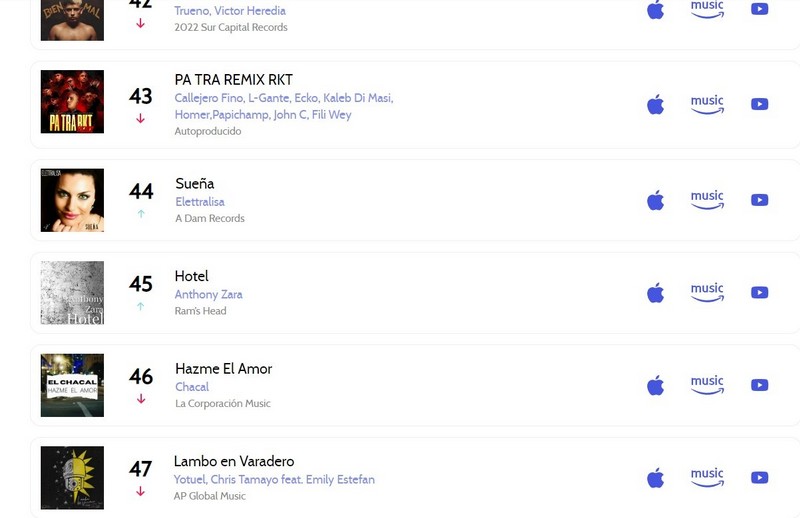
Task: Select the El Chacal cover thumbnail
Action: tap(72, 385)
